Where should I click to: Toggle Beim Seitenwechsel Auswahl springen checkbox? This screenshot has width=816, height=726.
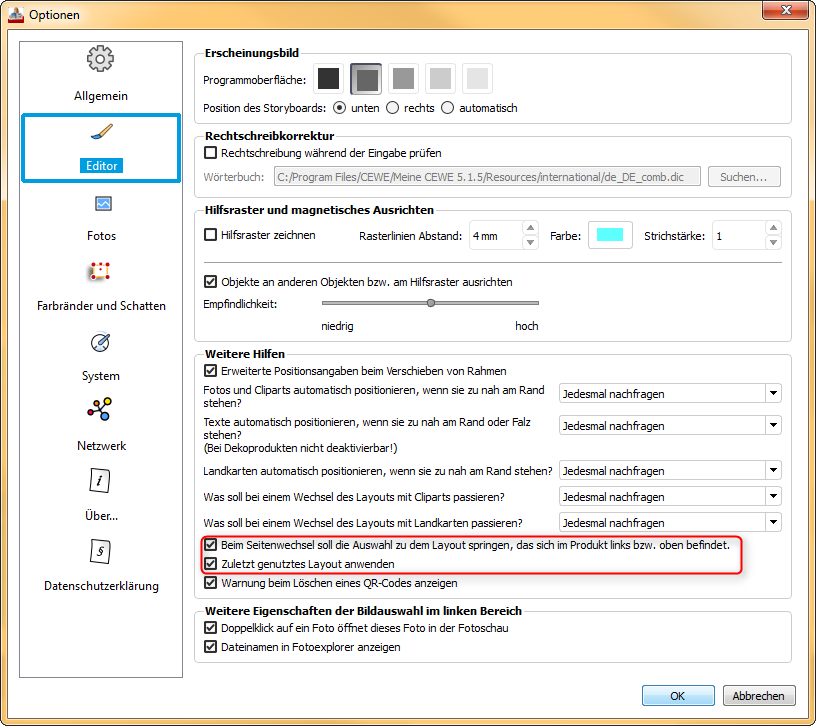pos(210,545)
